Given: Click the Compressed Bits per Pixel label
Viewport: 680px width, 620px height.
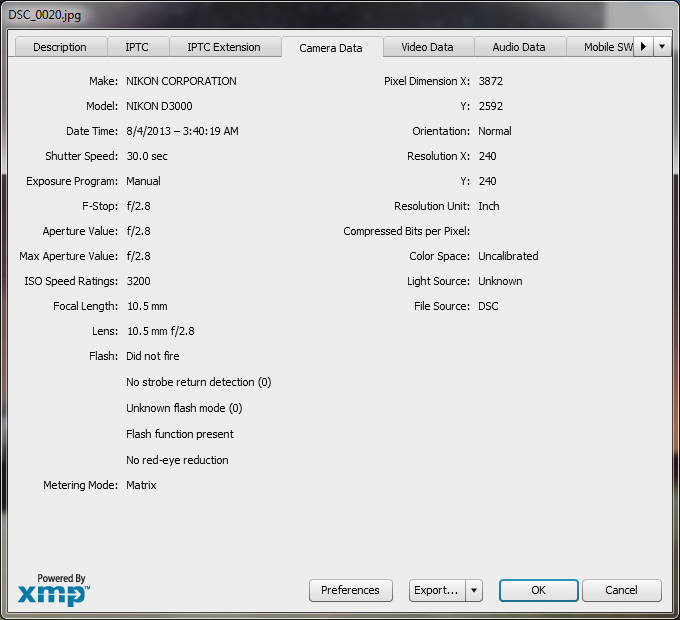Looking at the screenshot, I should (407, 231).
